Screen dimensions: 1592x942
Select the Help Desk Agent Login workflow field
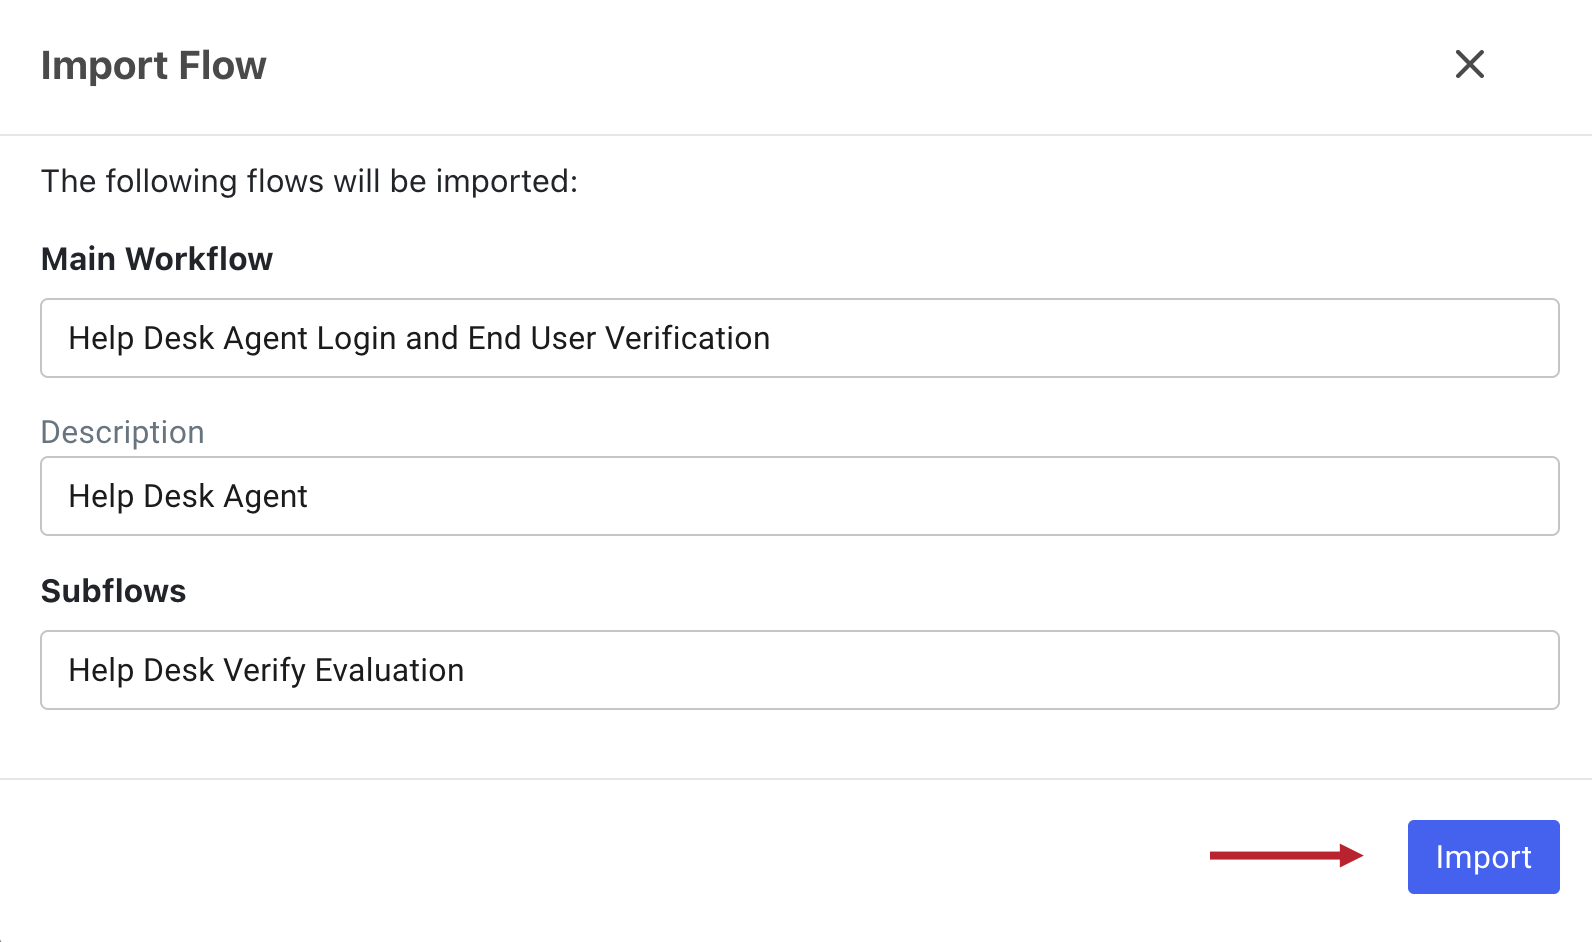click(418, 338)
